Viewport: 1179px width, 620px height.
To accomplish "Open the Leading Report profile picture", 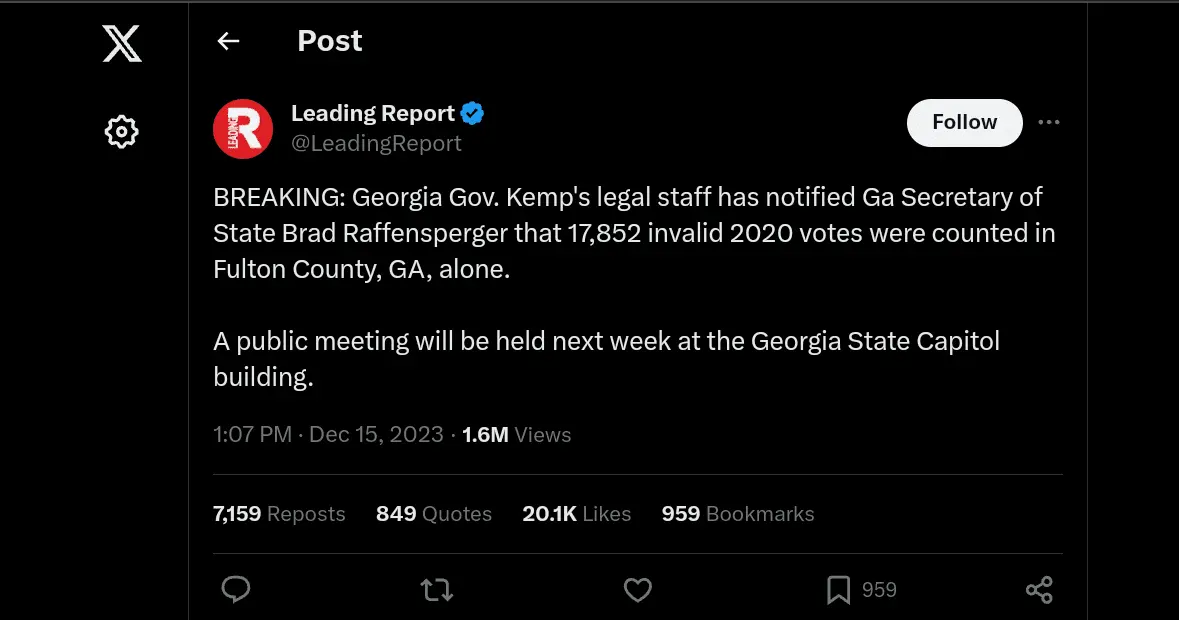I will 243,129.
